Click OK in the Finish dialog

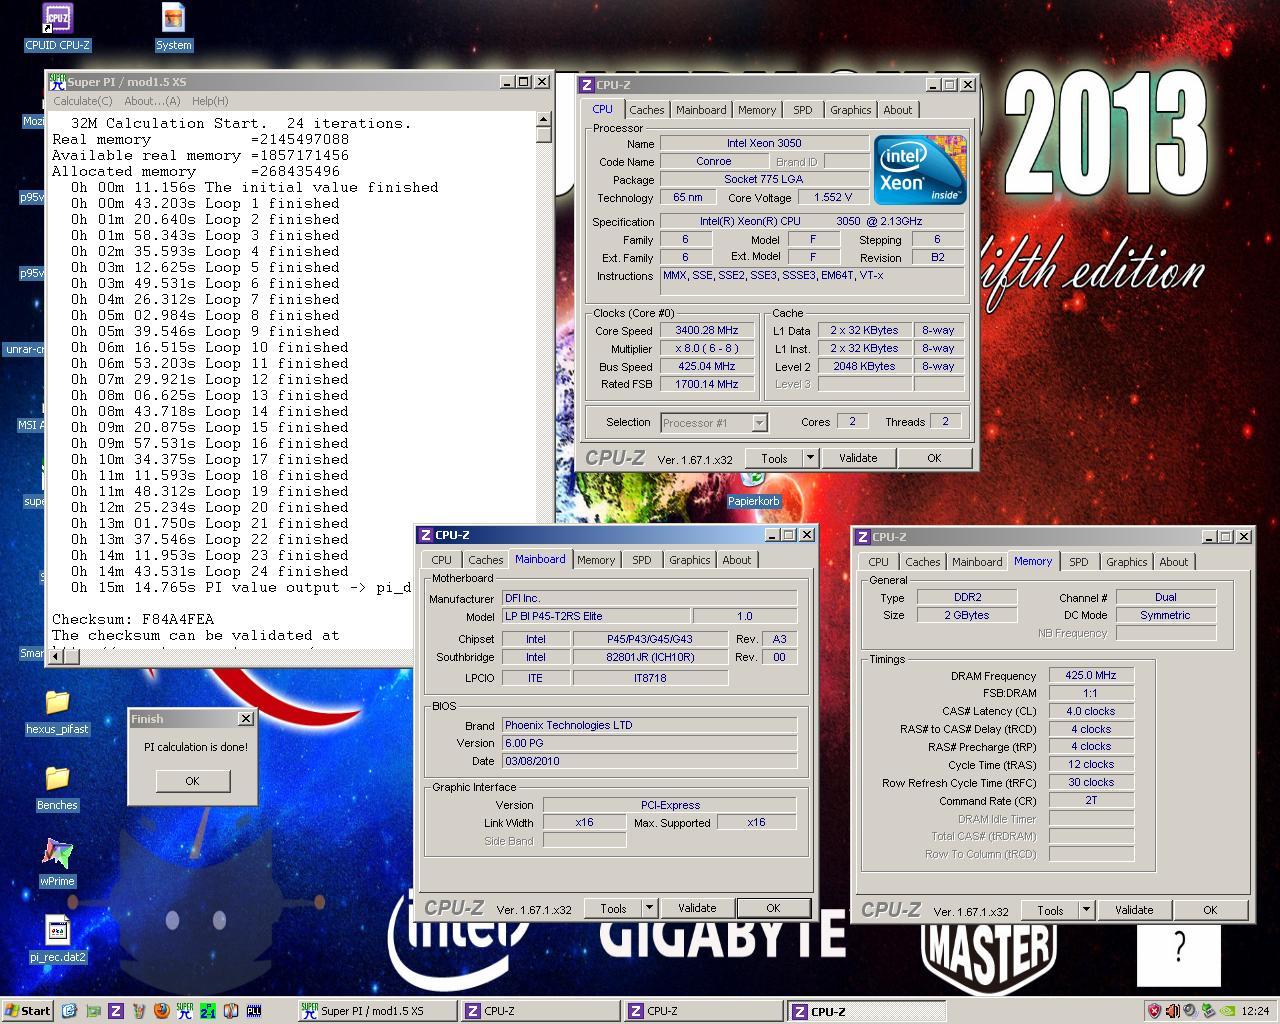192,781
